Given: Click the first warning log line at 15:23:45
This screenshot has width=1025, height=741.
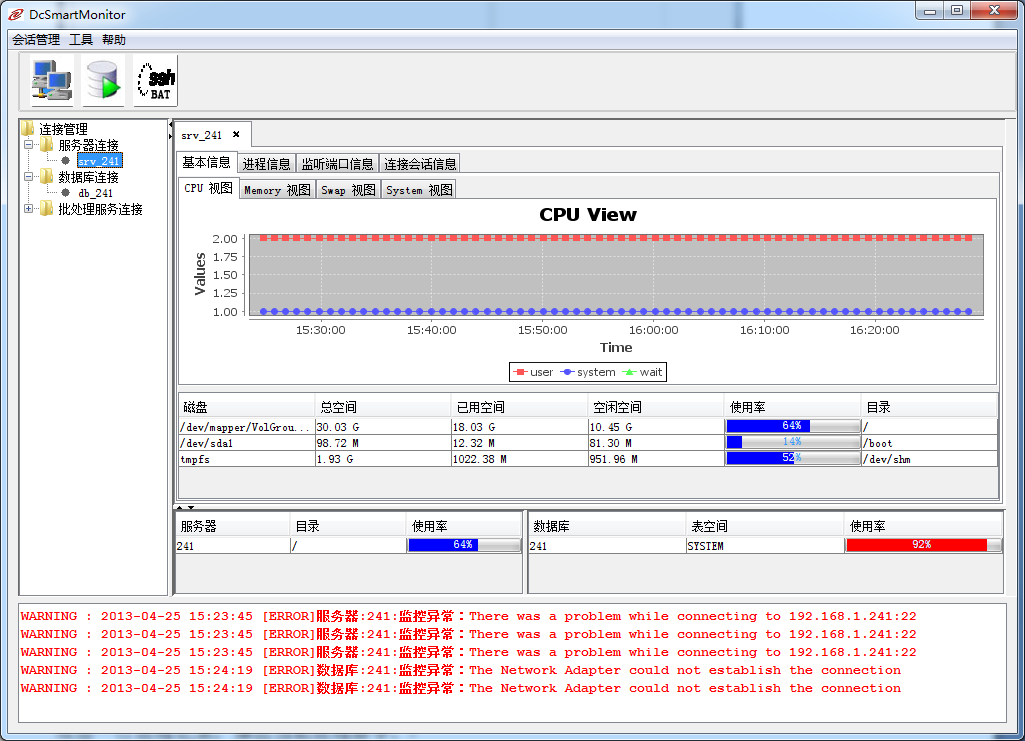Looking at the screenshot, I should point(469,616).
